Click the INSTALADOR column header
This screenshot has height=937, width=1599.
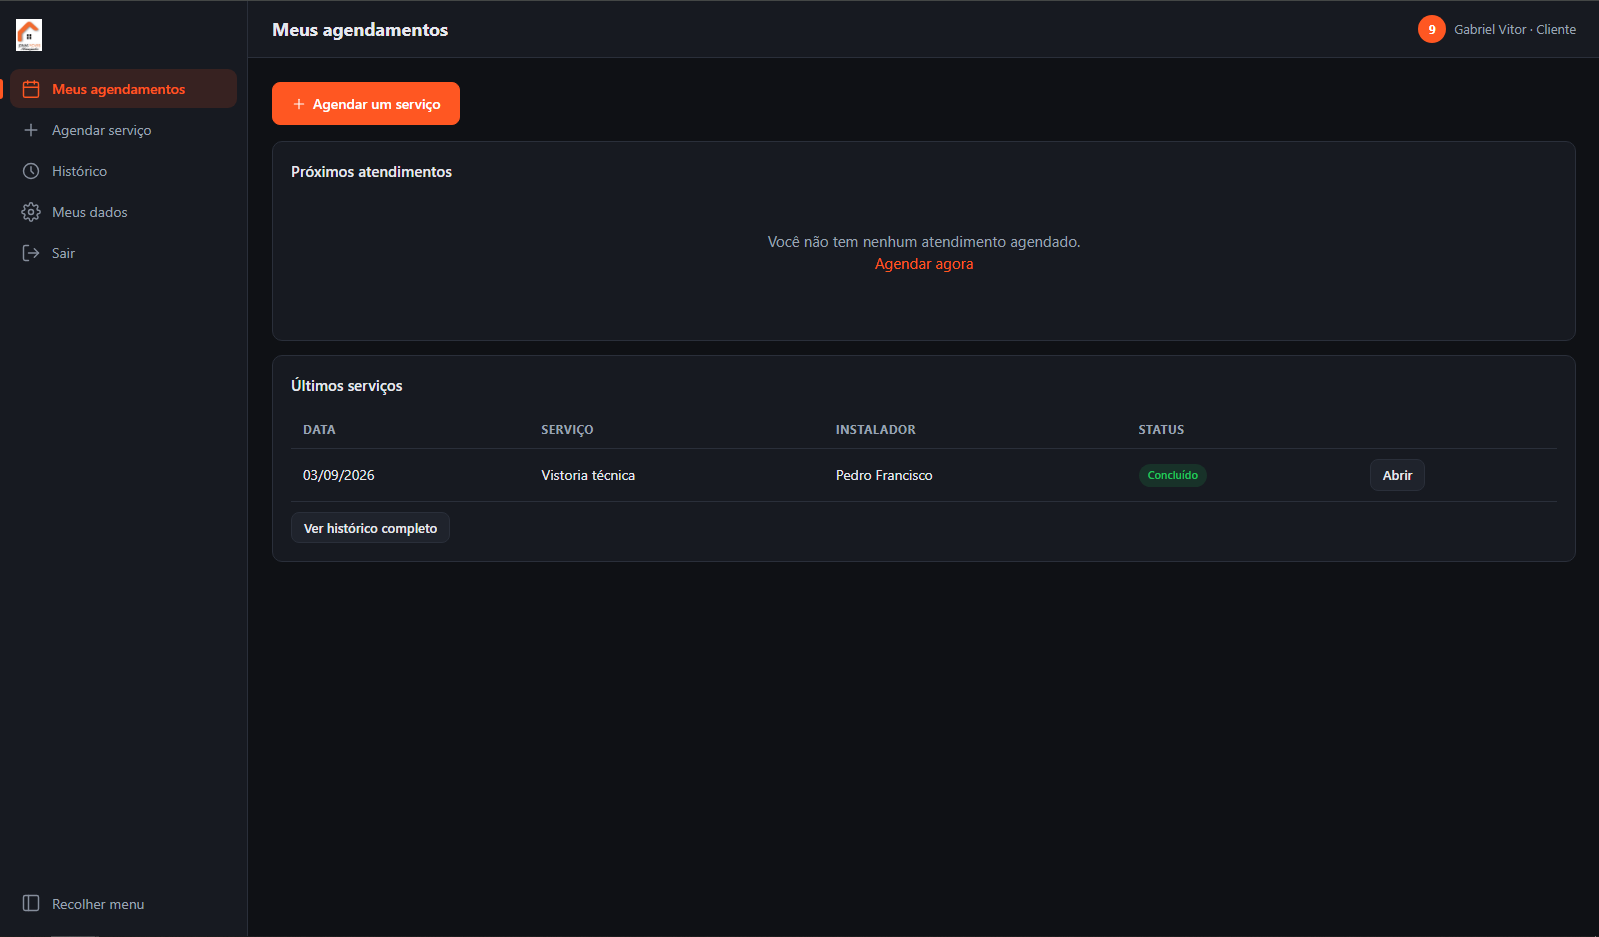point(876,430)
